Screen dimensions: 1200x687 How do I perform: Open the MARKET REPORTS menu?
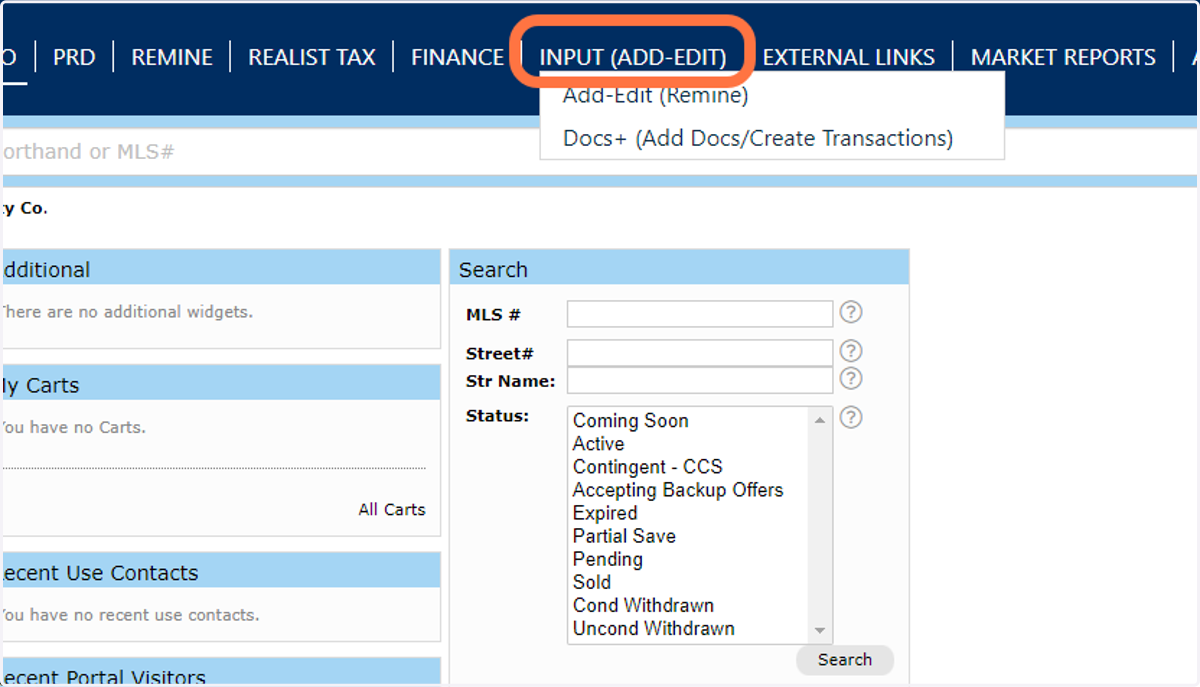pyautogui.click(x=1063, y=57)
